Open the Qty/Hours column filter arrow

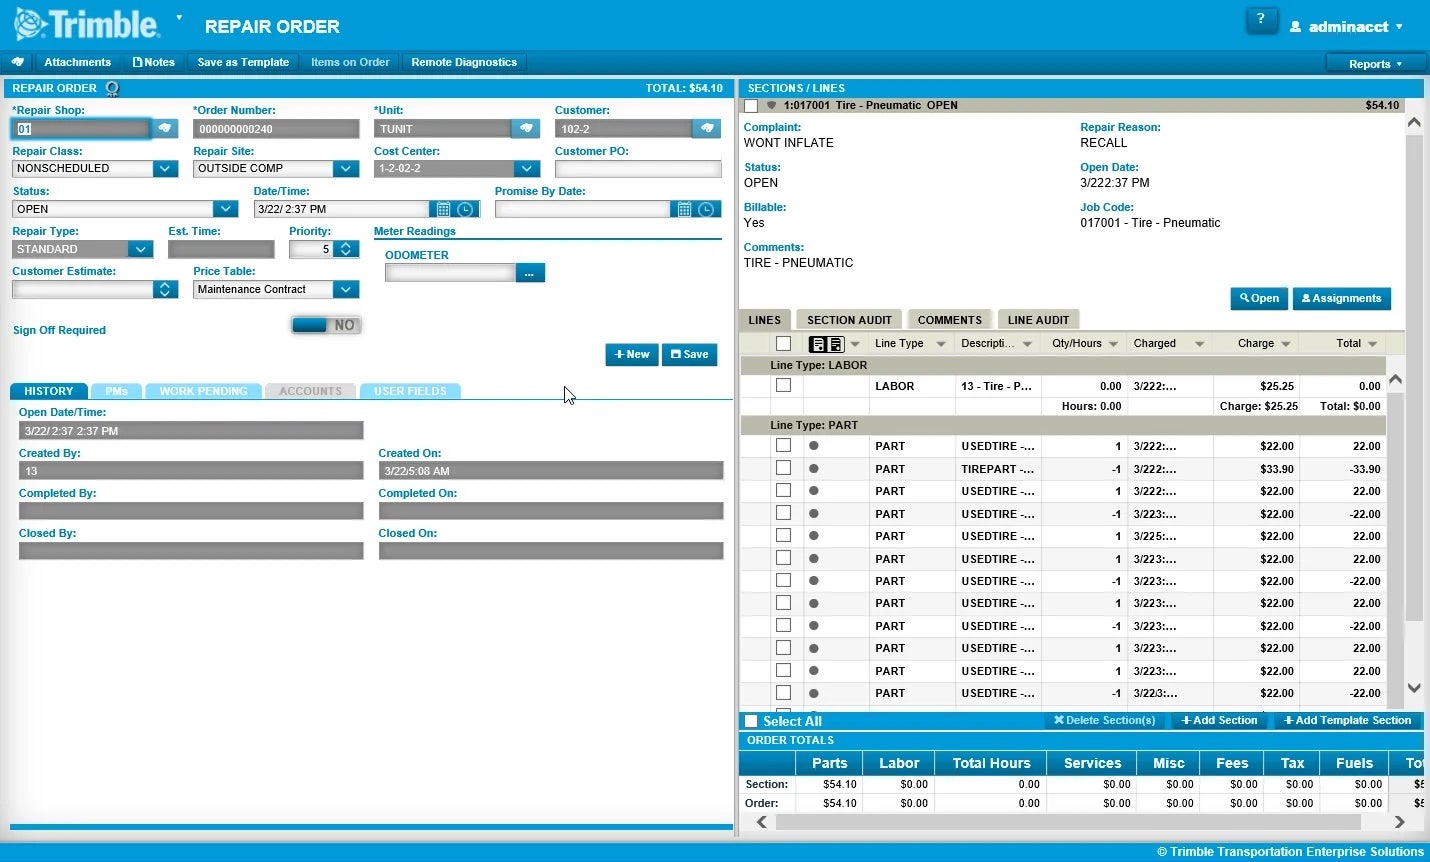point(1114,344)
